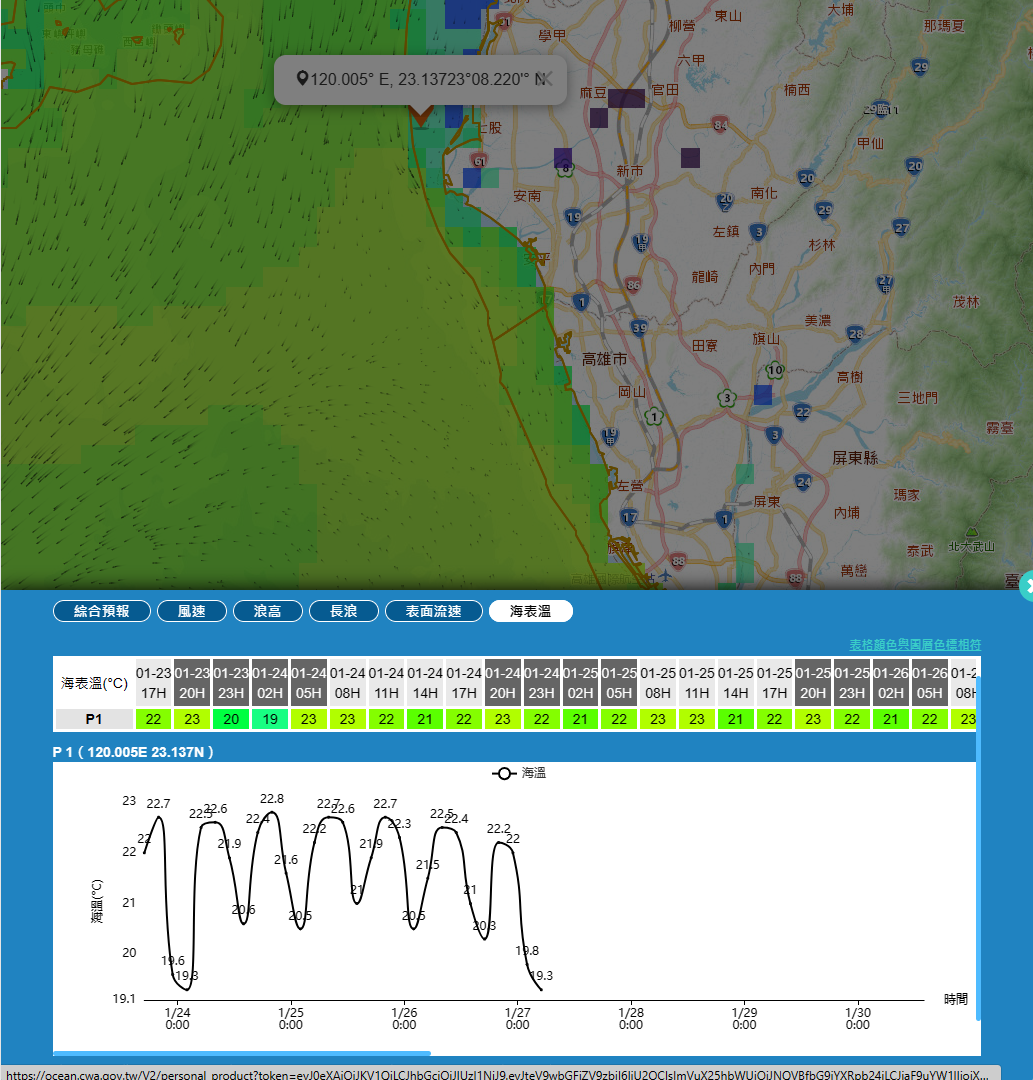Click the 北大武山 mountain peak icon
Screen dimensions: 1033x1080
click(x=970, y=535)
